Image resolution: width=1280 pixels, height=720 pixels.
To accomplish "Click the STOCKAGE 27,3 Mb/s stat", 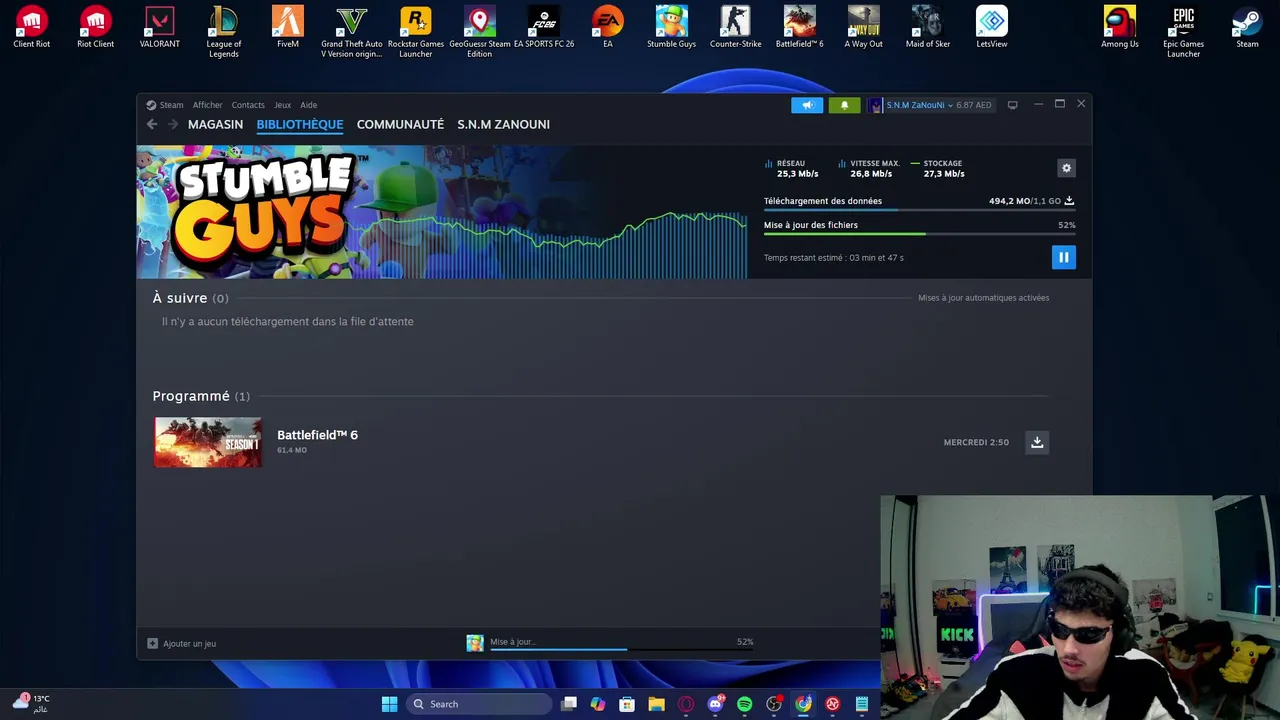I will pos(938,168).
